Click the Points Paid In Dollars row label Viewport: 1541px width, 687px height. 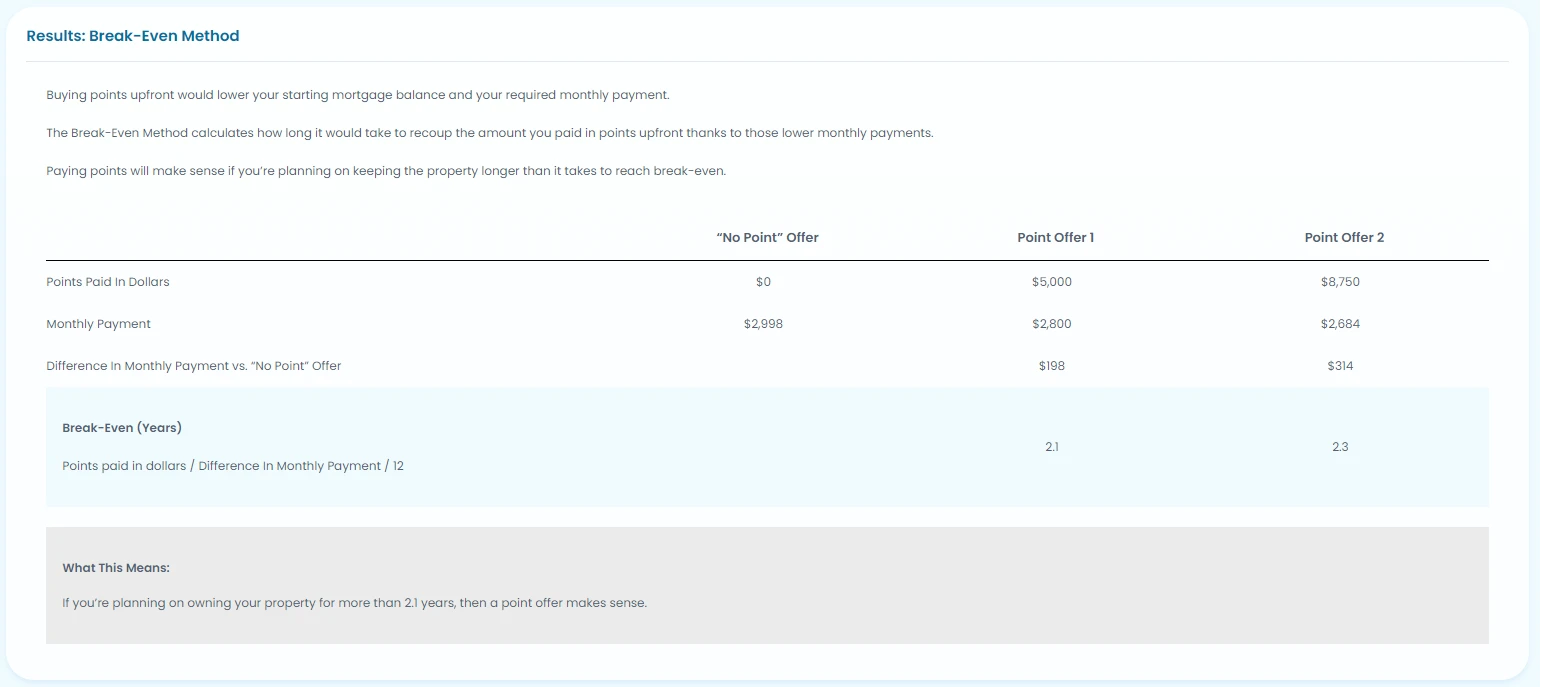(108, 282)
